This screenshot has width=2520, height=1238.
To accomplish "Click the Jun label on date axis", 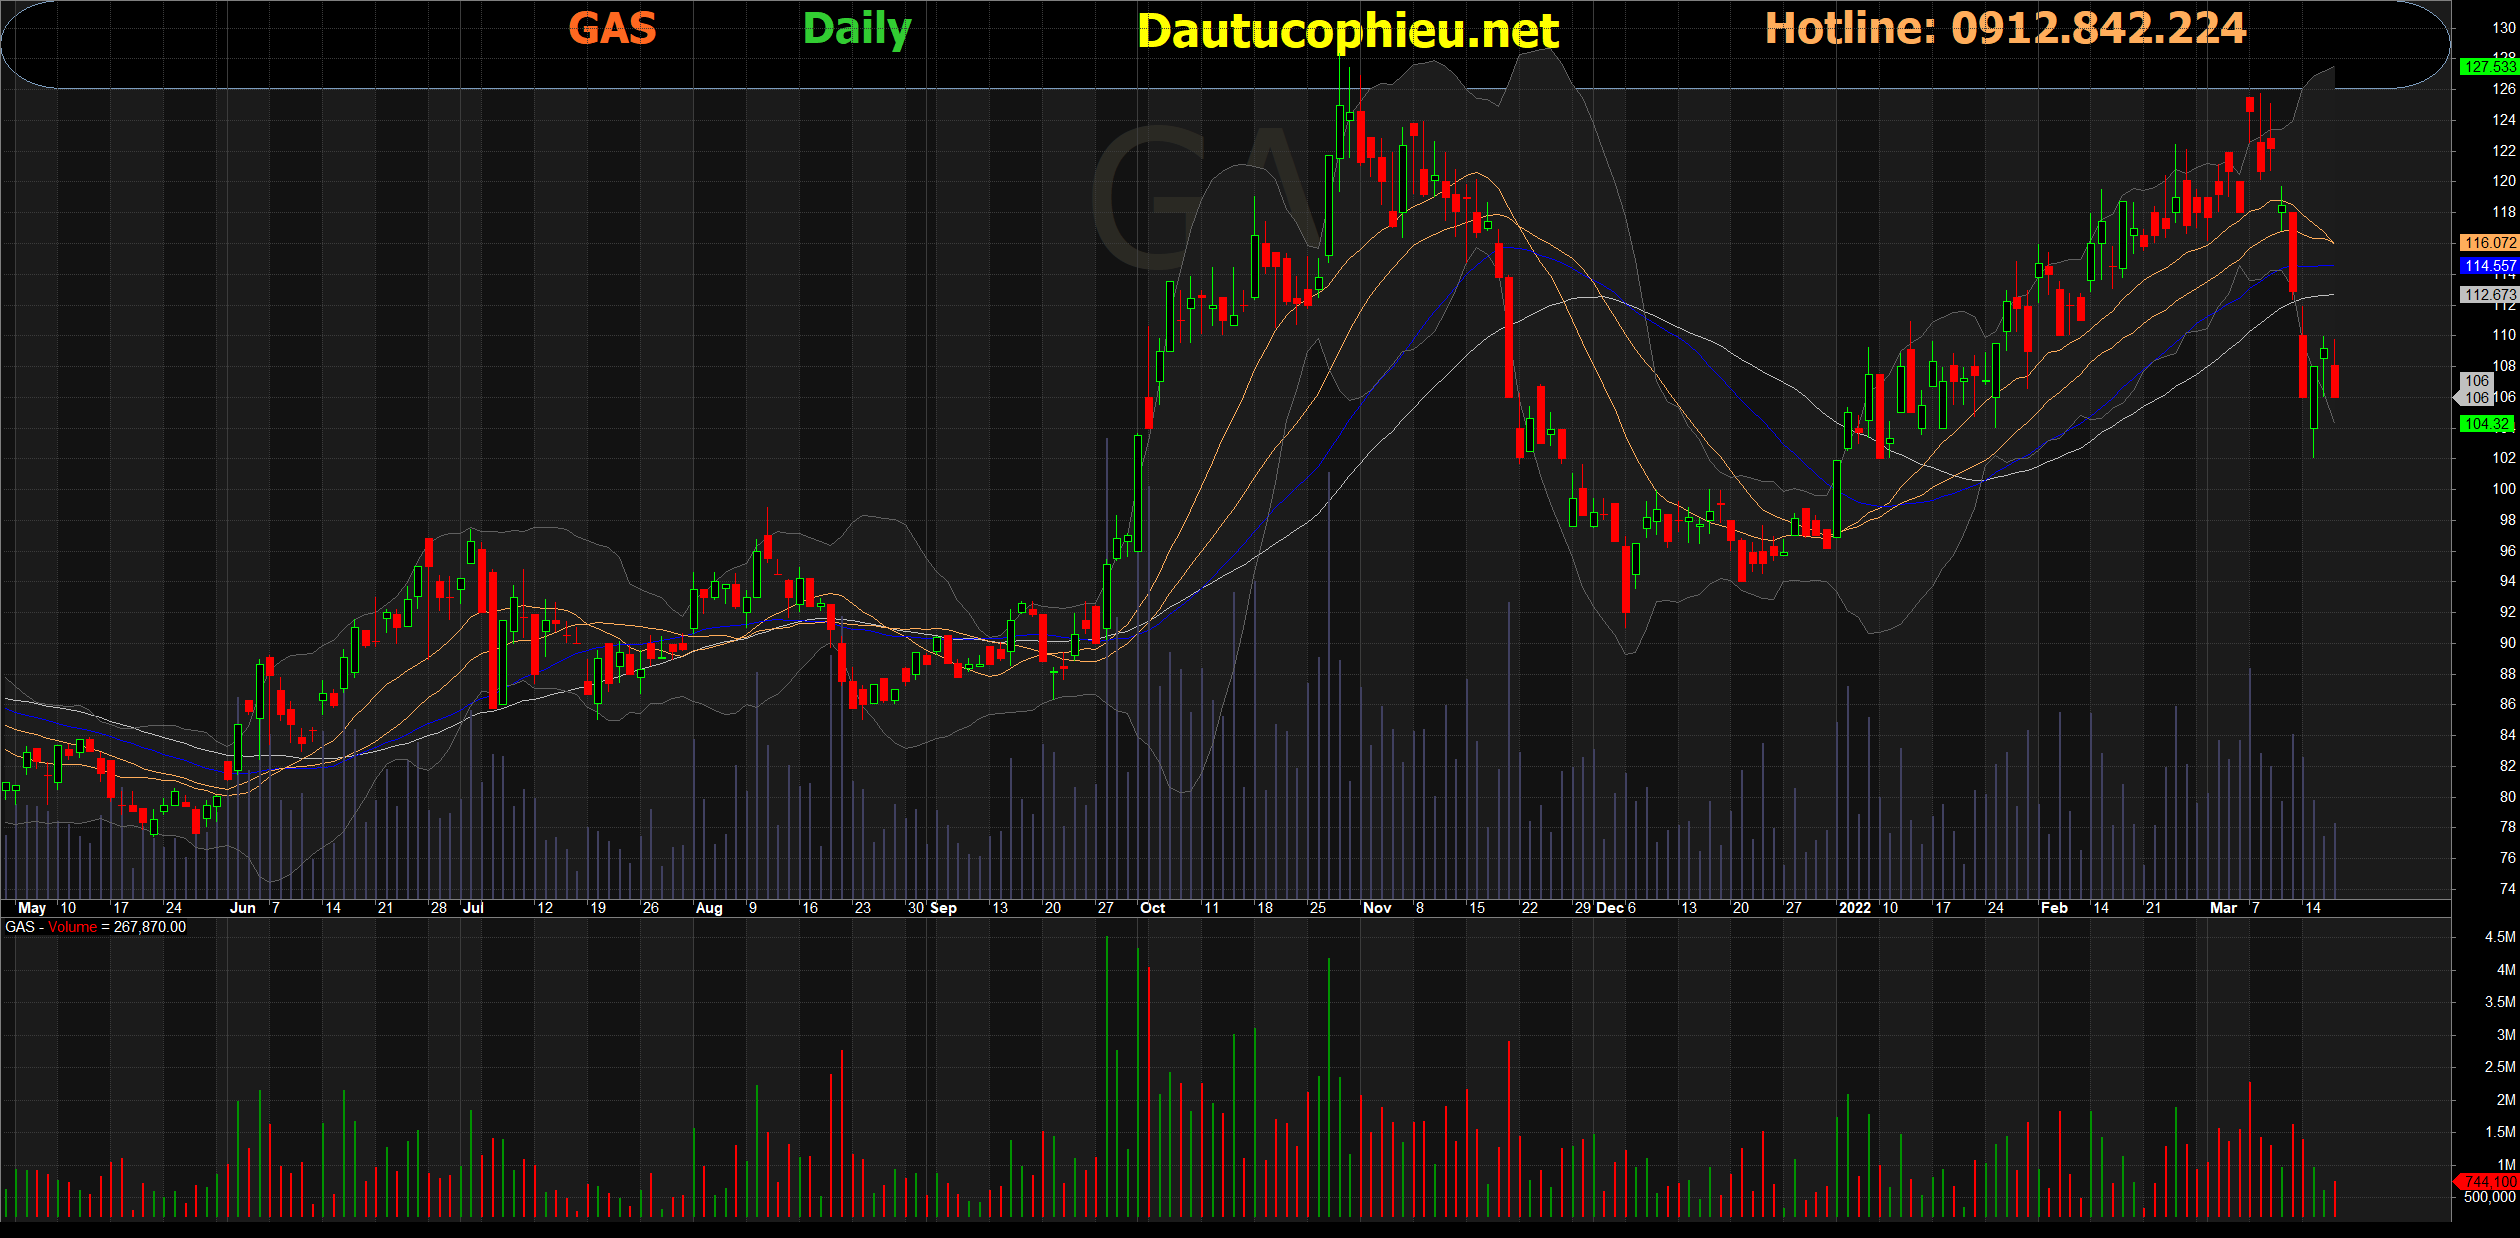I will click(x=242, y=908).
